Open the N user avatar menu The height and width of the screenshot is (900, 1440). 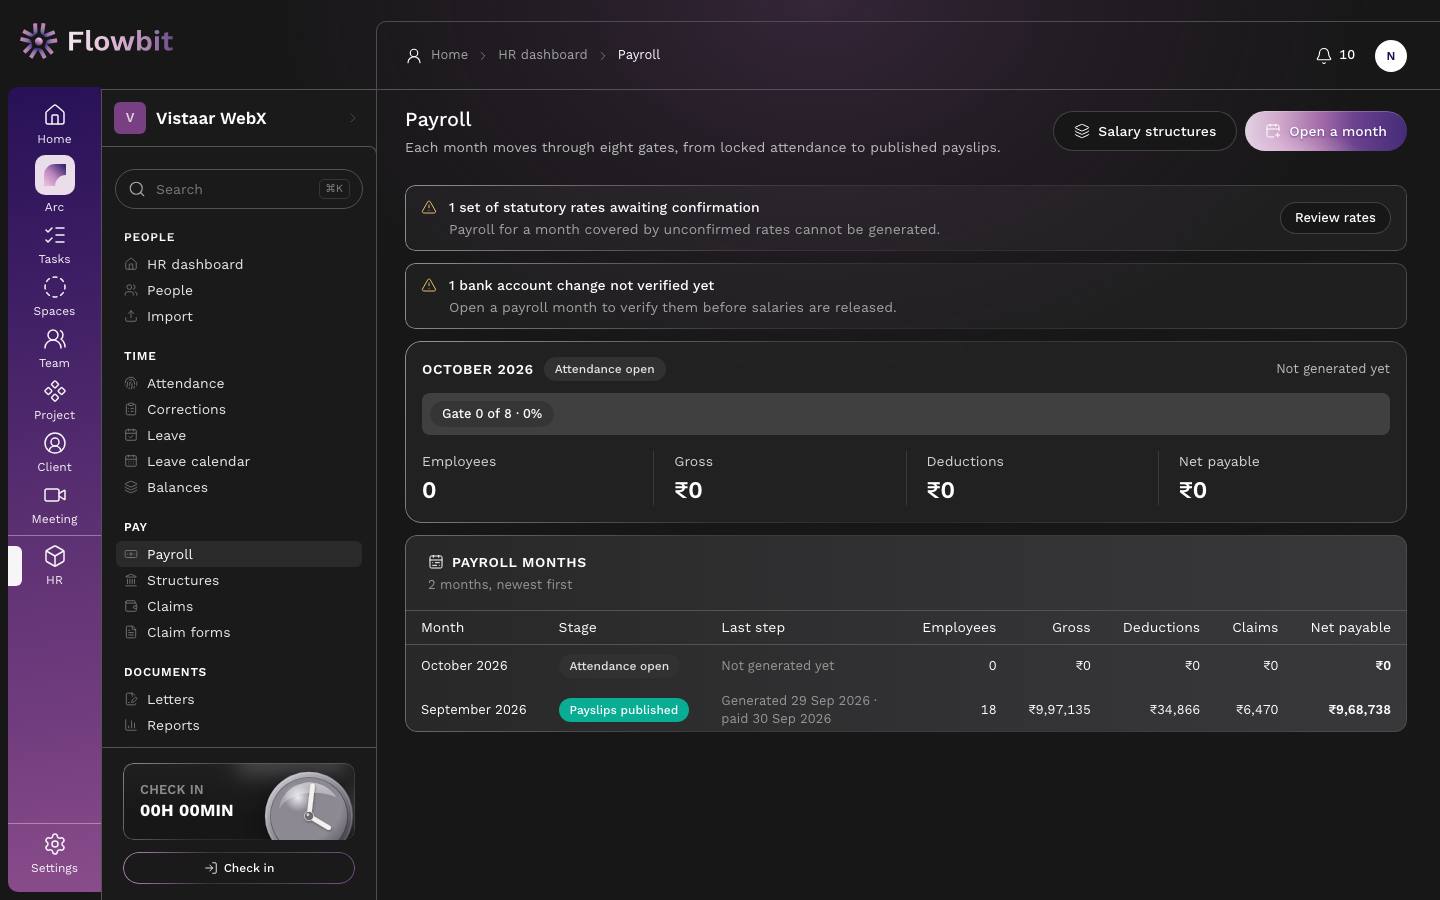click(x=1390, y=56)
